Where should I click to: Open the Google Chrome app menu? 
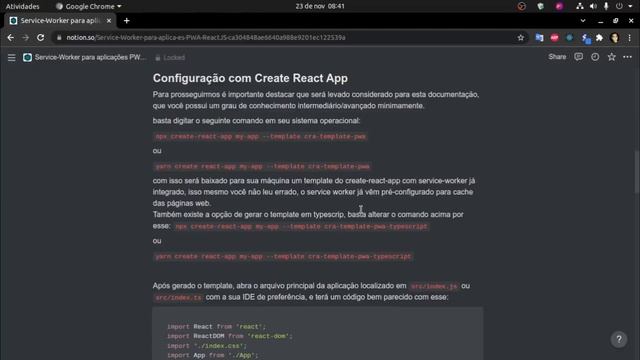click(89, 6)
